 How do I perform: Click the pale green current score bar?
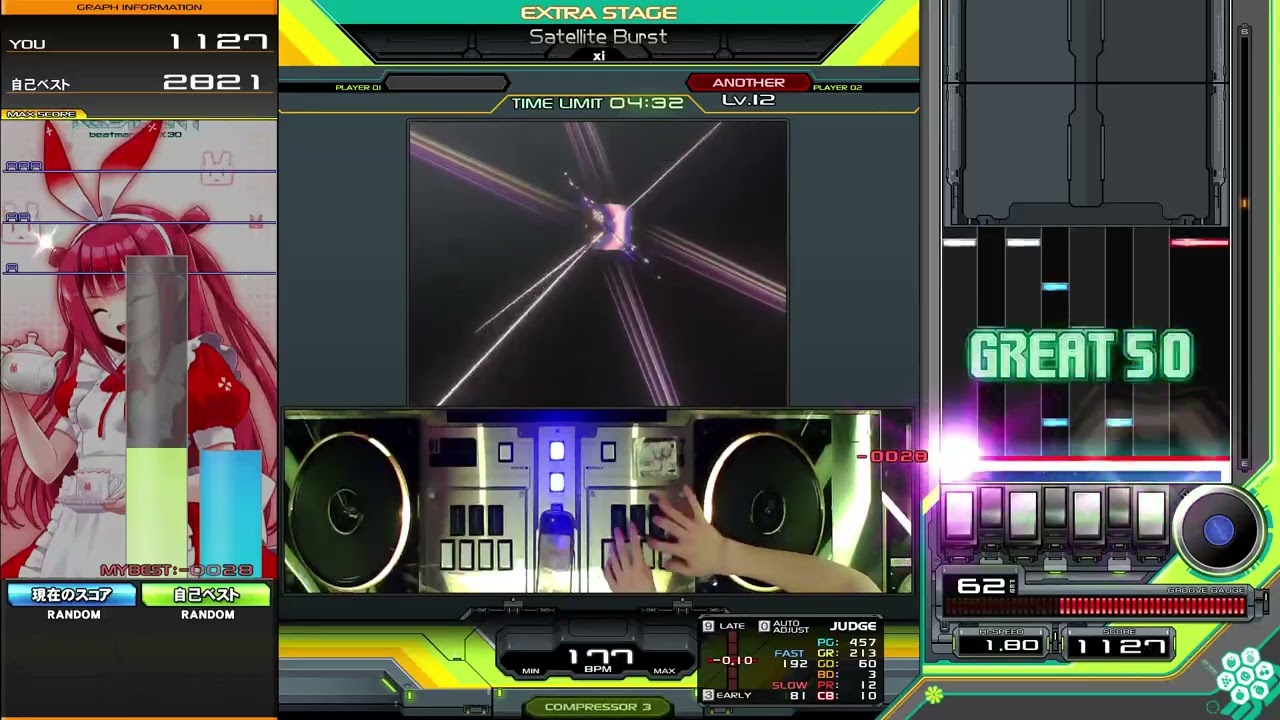156,512
